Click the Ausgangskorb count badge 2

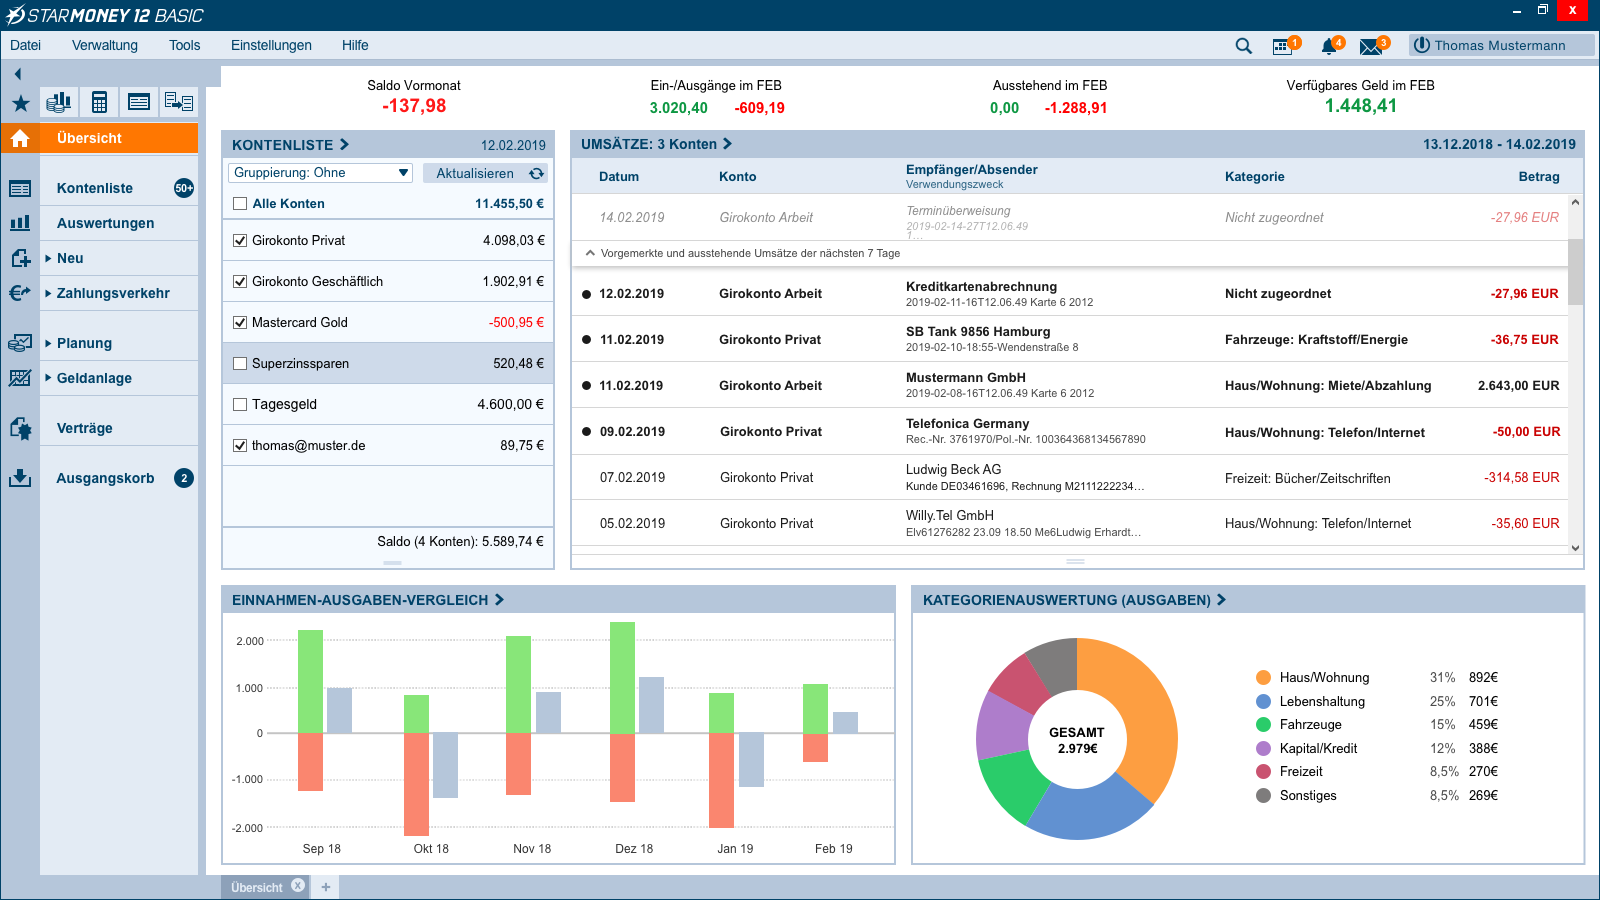pyautogui.click(x=184, y=478)
